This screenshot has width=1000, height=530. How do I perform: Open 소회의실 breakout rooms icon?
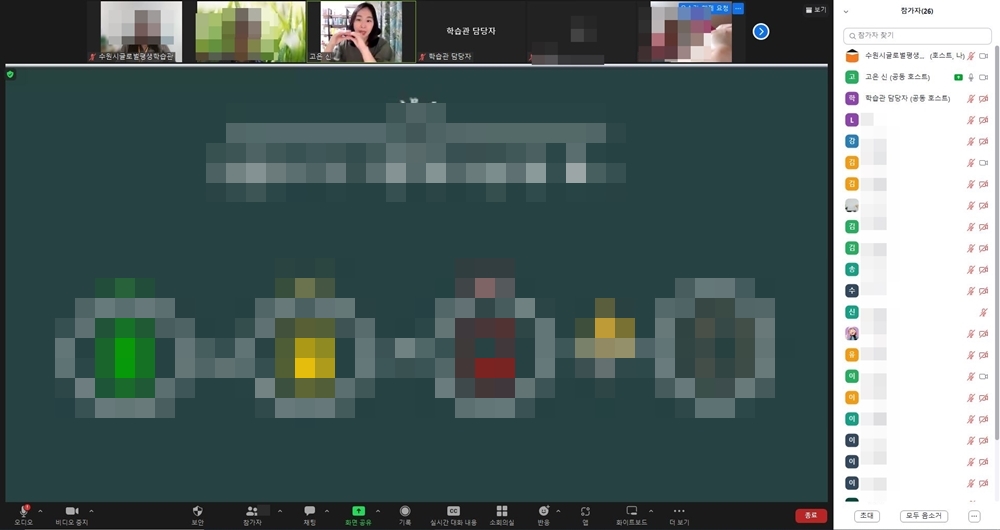[501, 511]
